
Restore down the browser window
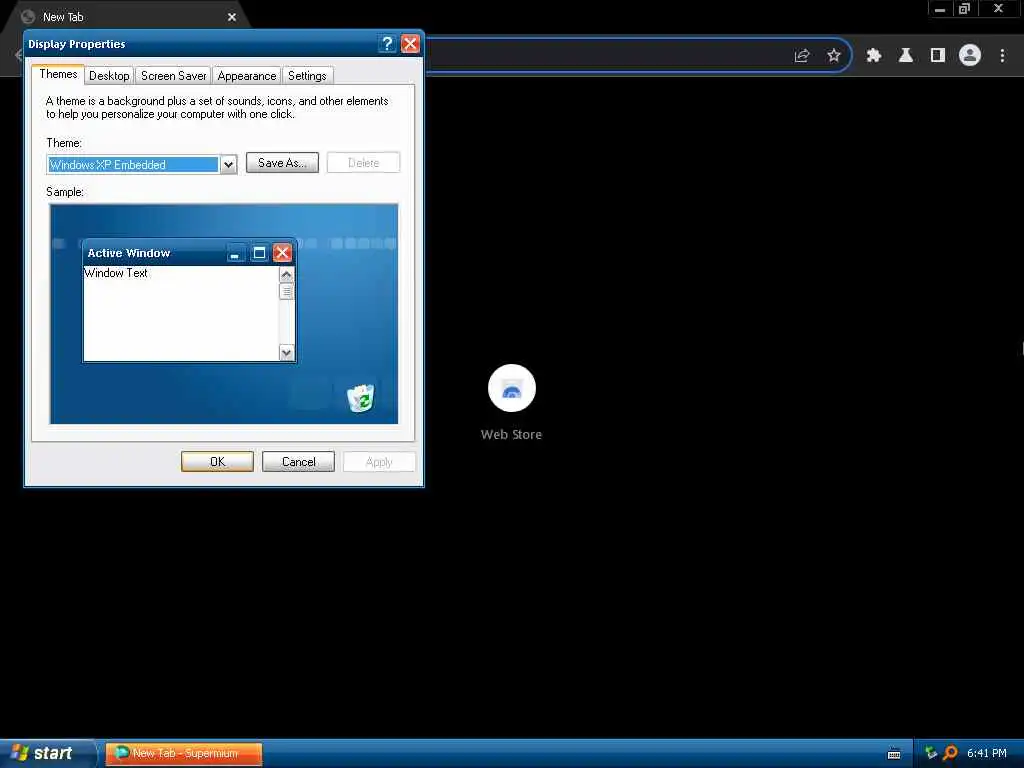(964, 9)
